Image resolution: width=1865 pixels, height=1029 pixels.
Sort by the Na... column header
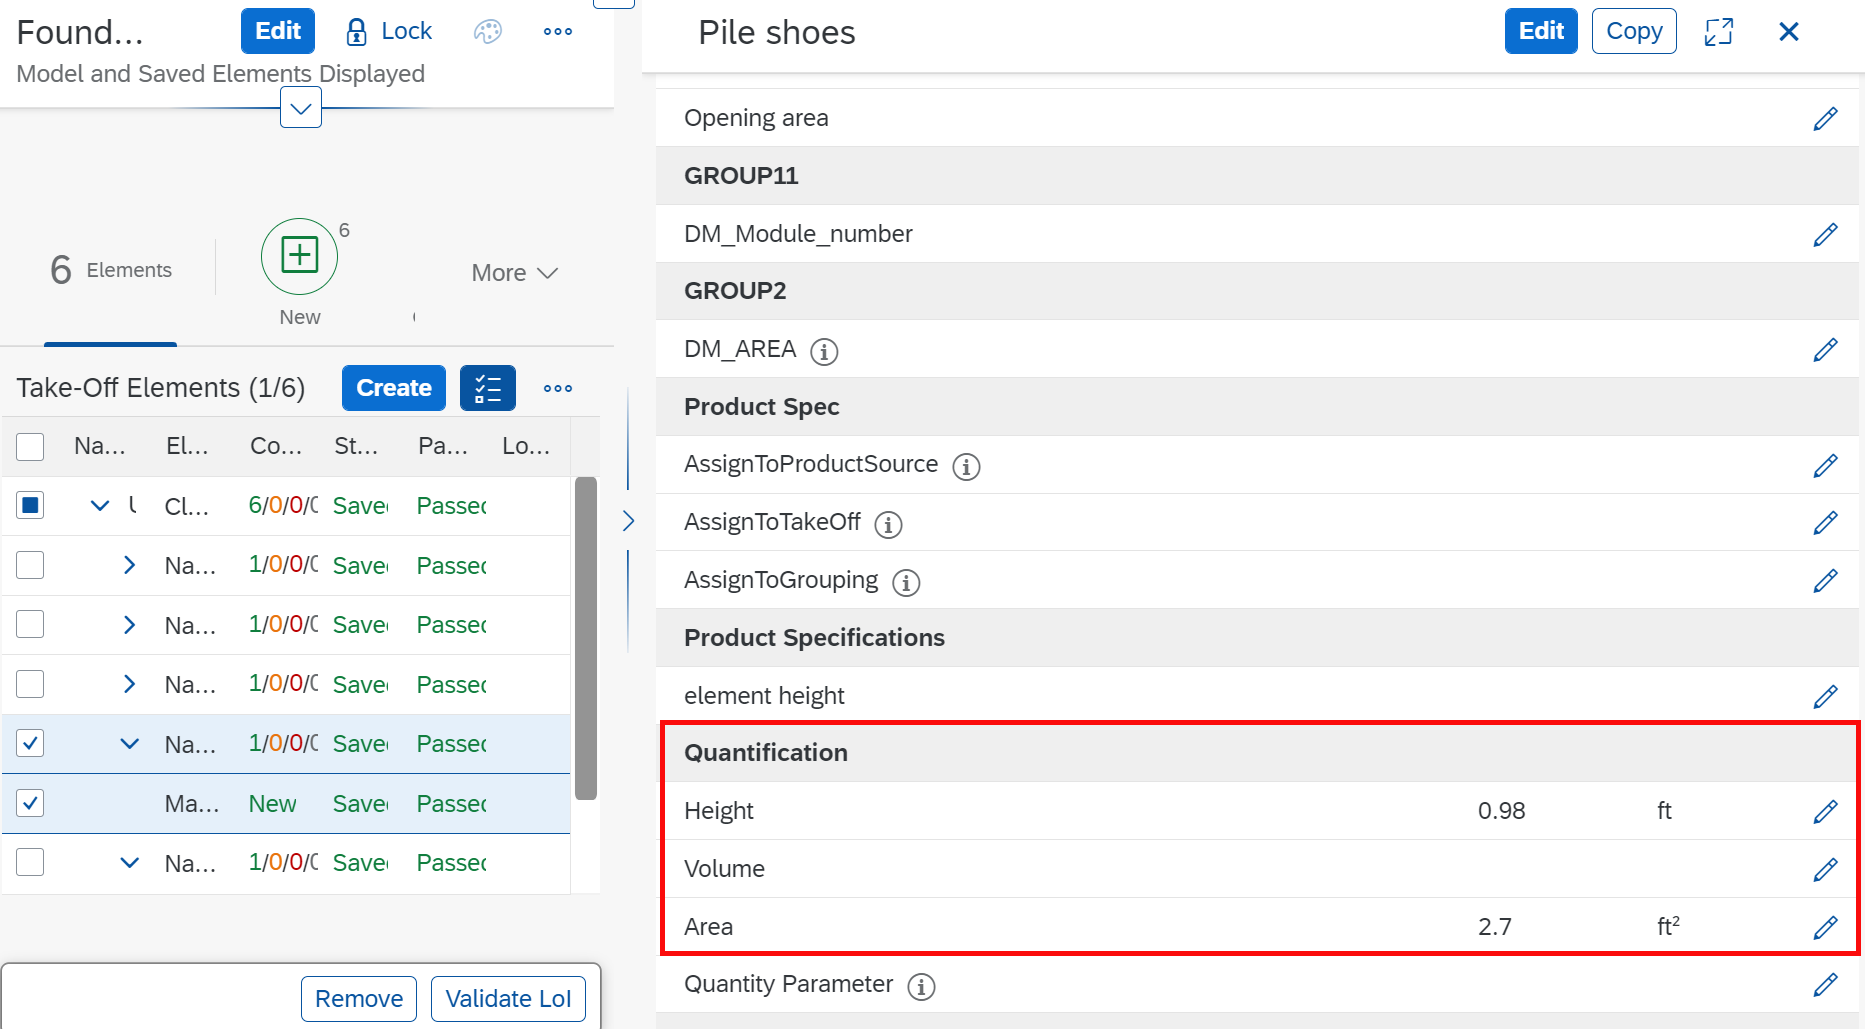click(x=100, y=446)
